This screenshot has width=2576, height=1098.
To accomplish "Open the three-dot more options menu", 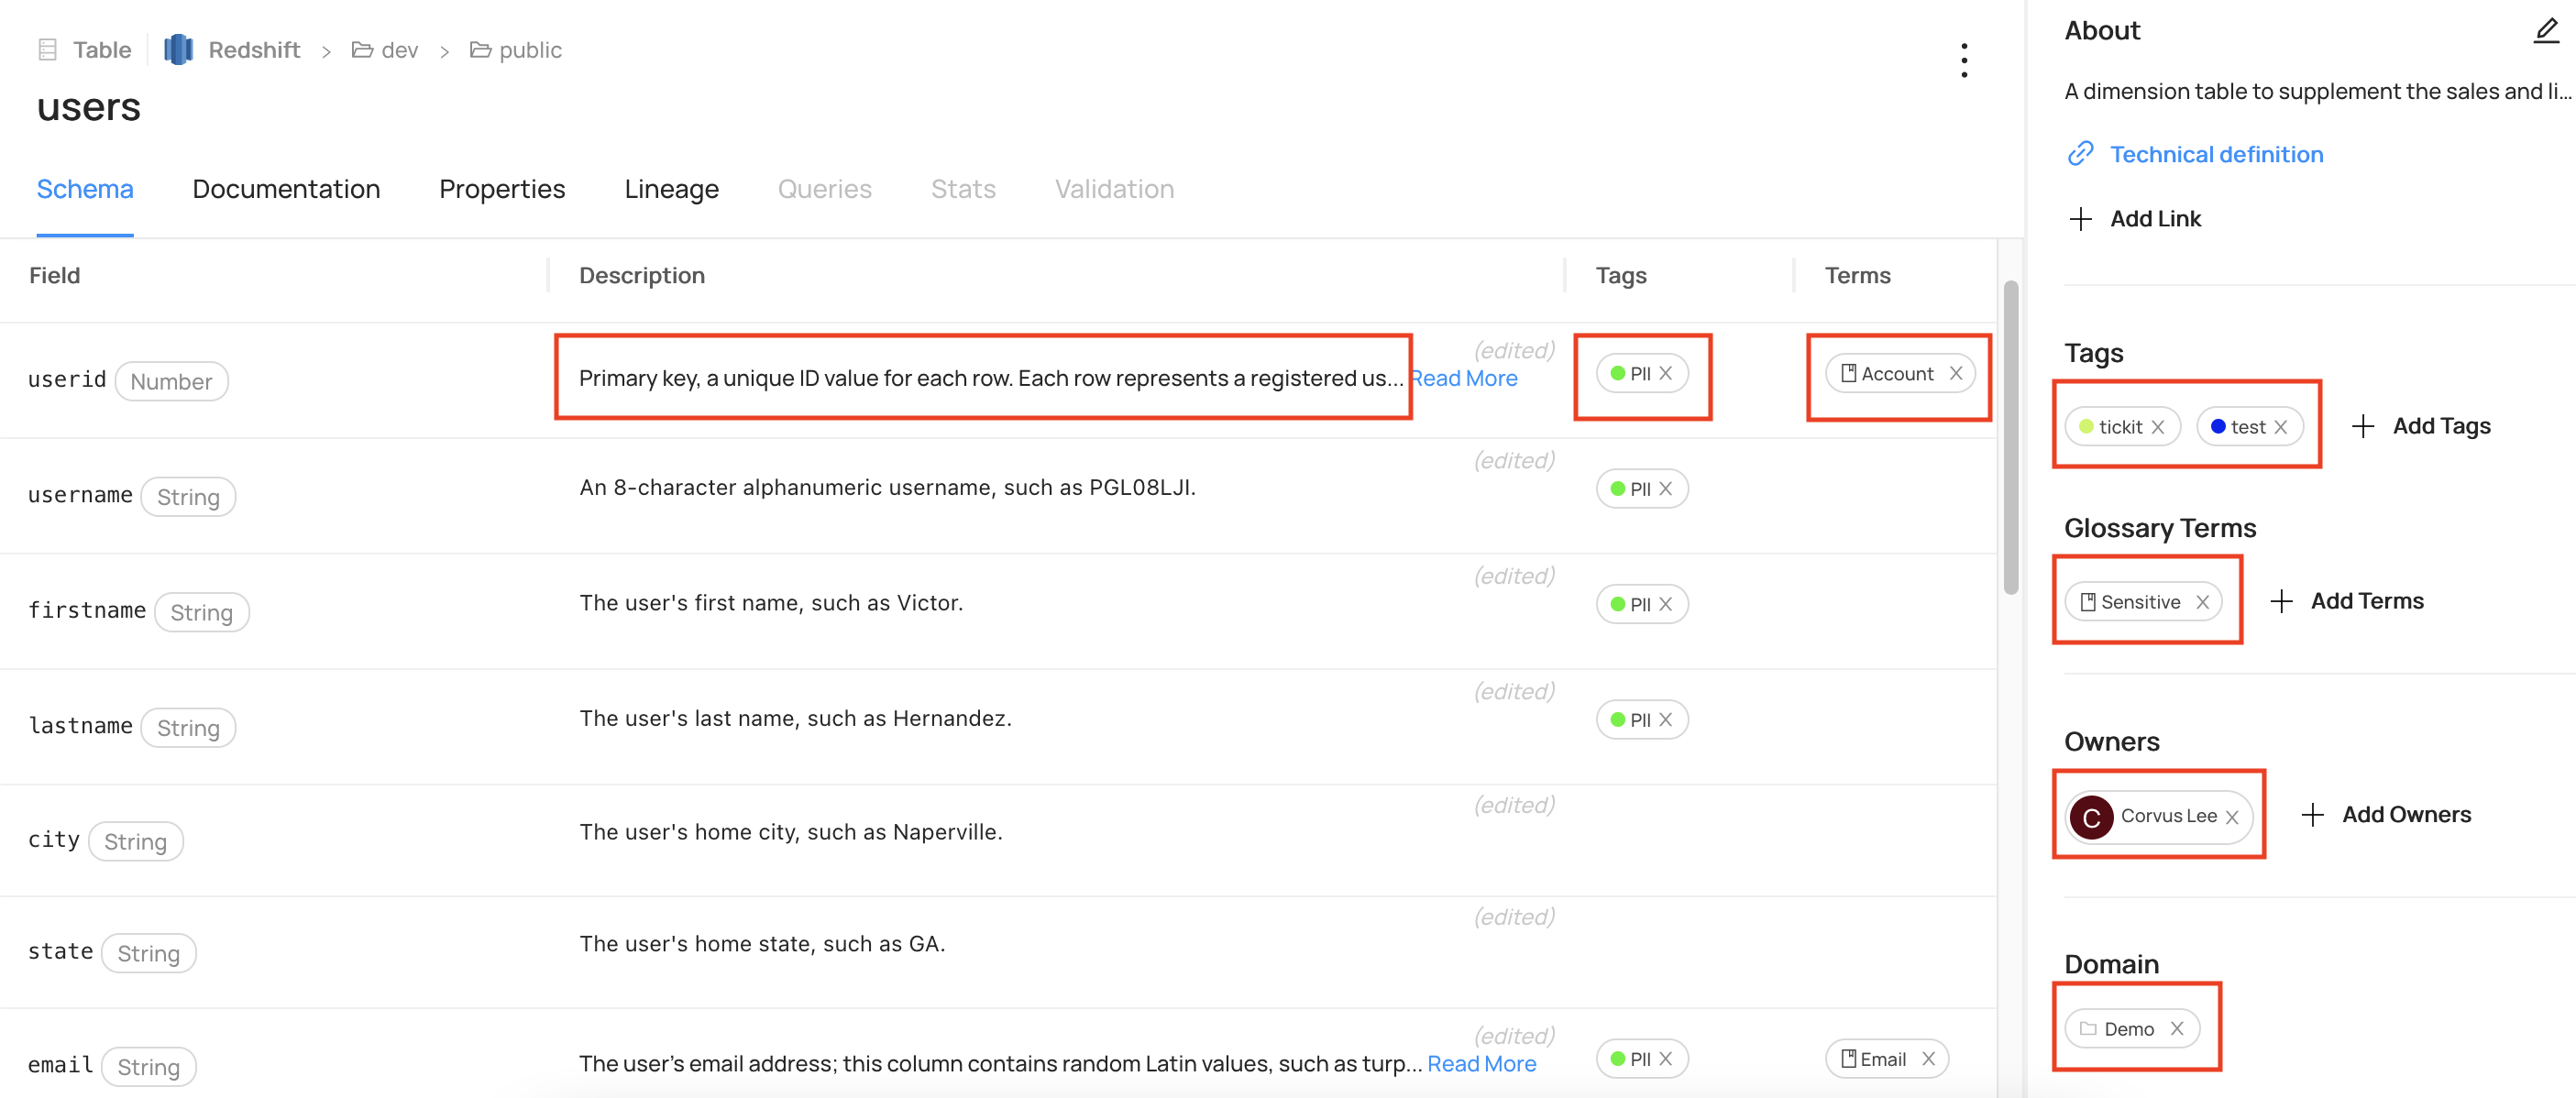I will tap(1964, 60).
